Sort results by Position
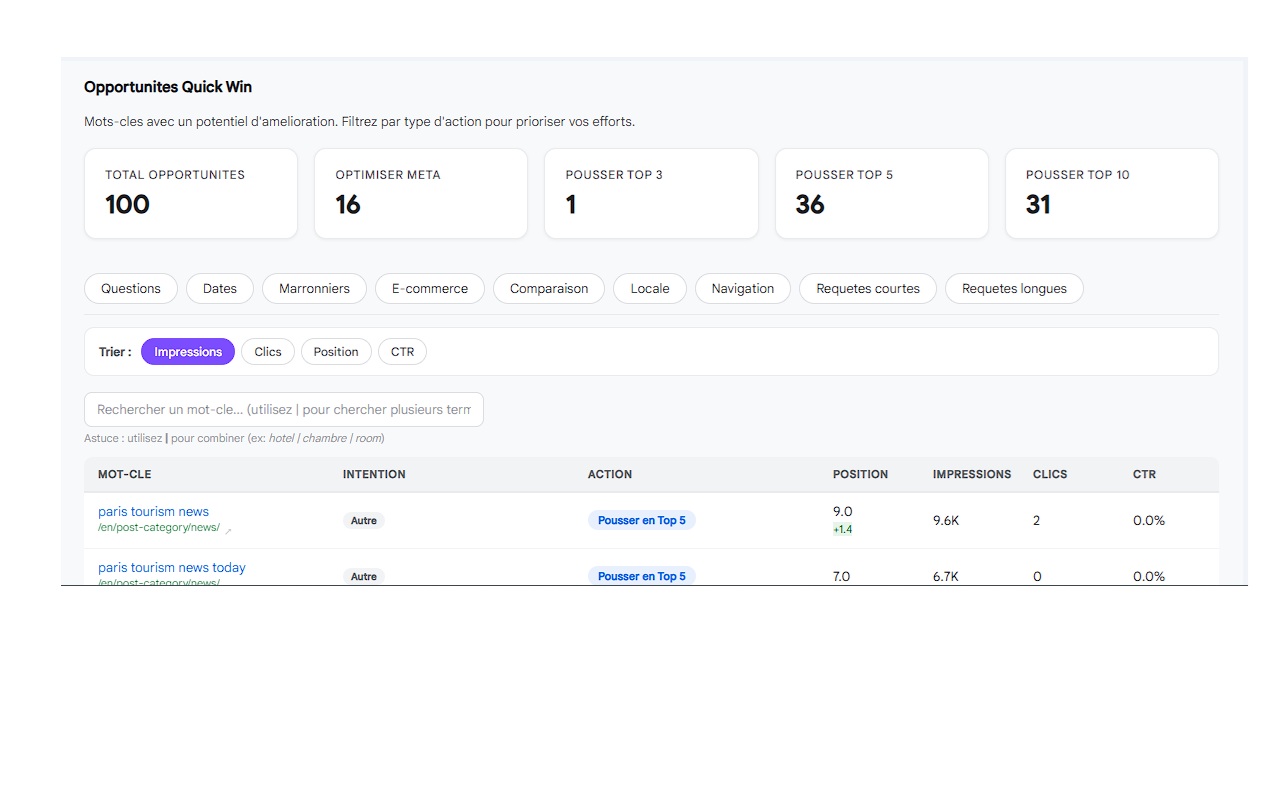1280x800 pixels. (336, 351)
